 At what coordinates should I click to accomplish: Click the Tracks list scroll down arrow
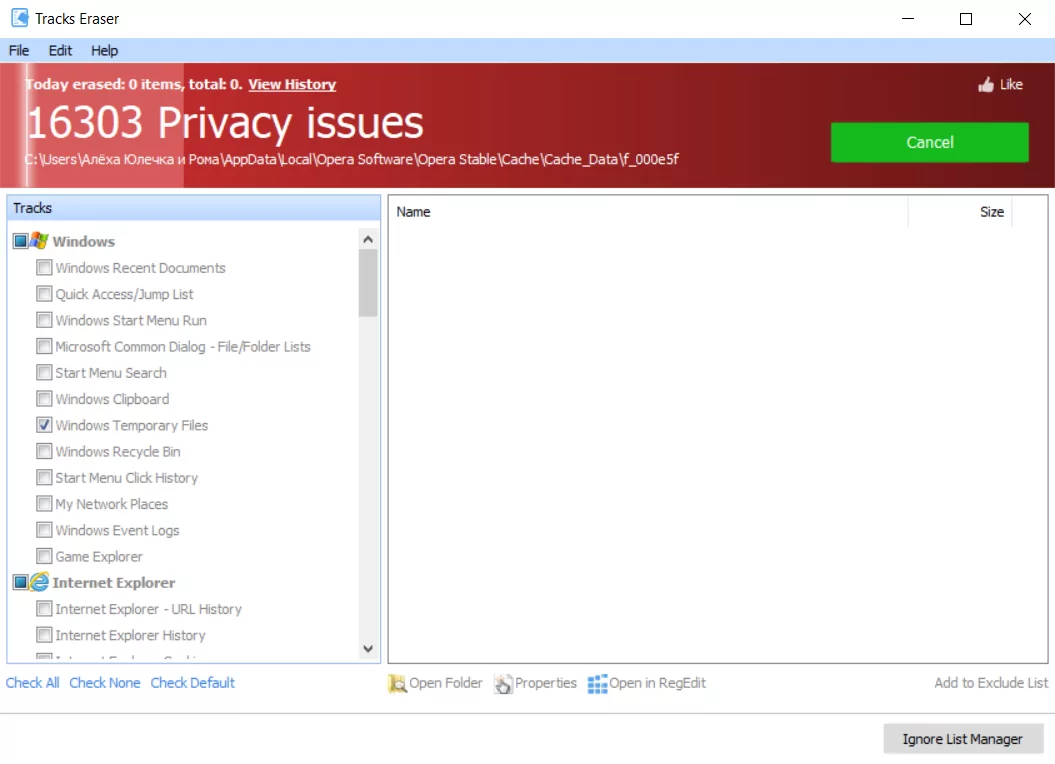click(368, 649)
